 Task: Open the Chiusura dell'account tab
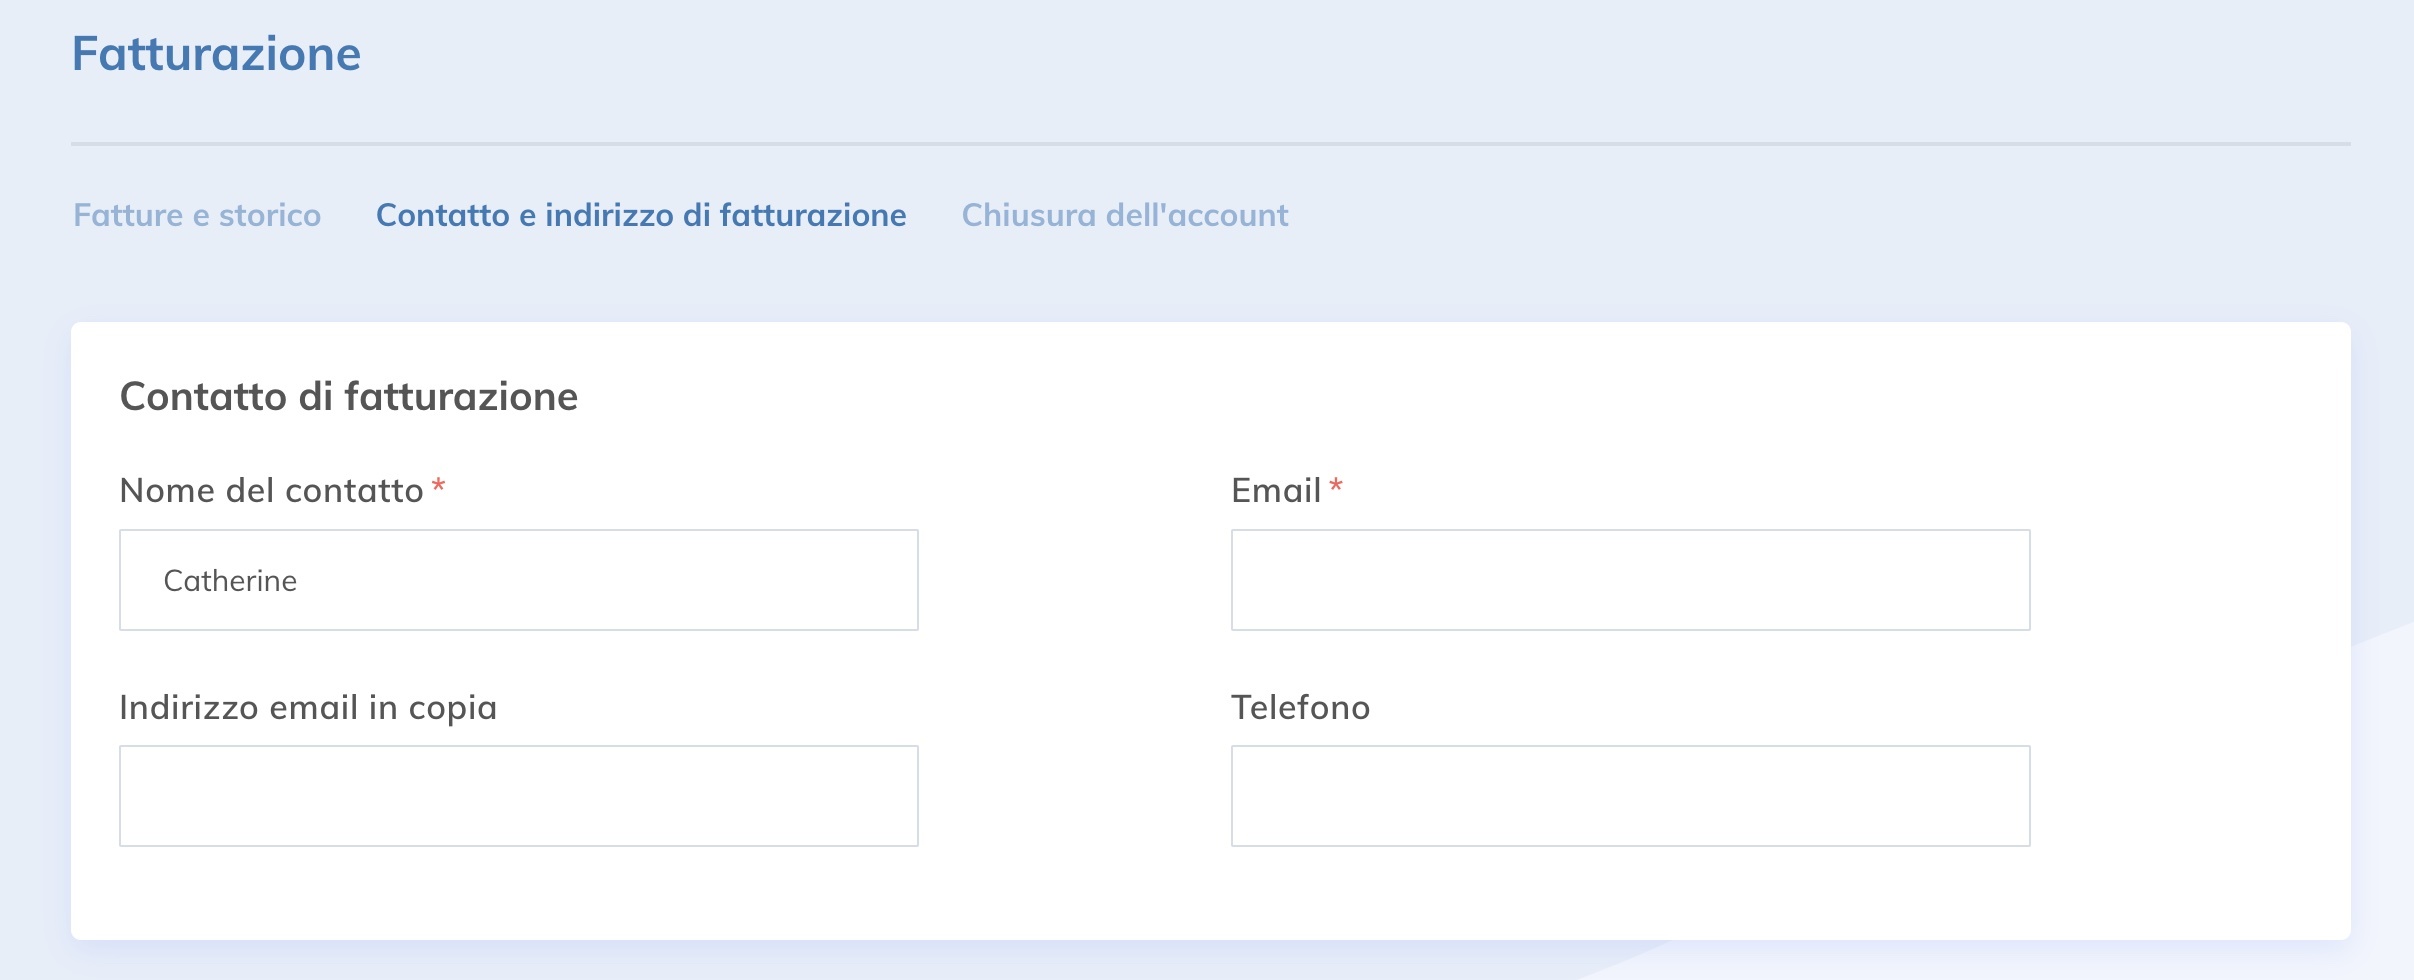coord(1124,215)
